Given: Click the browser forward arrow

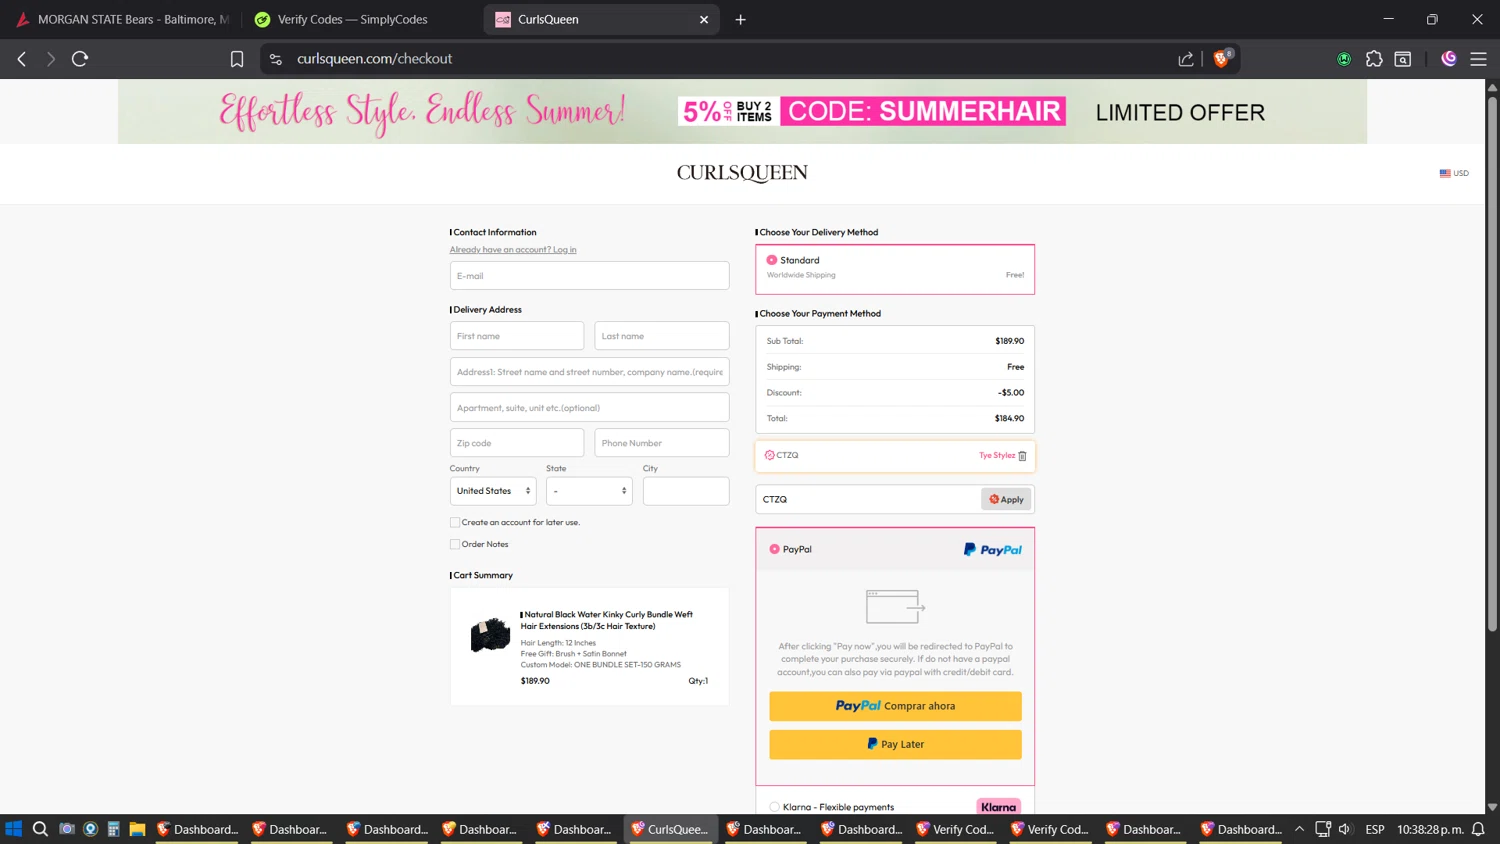Looking at the screenshot, I should point(50,59).
